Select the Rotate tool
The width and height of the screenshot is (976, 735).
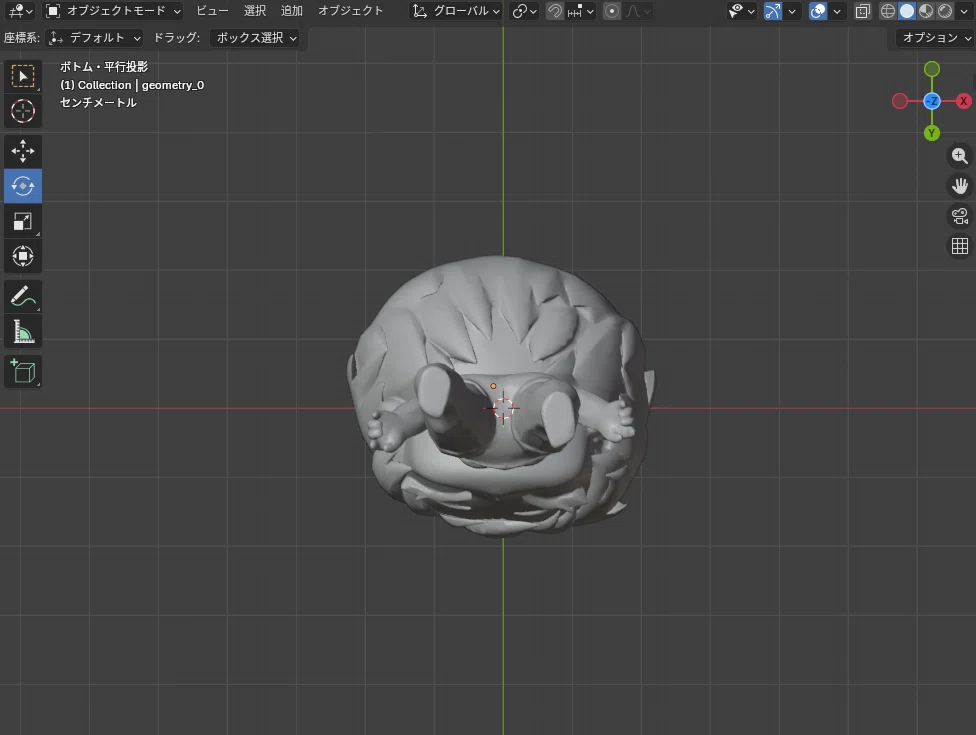[x=23, y=186]
